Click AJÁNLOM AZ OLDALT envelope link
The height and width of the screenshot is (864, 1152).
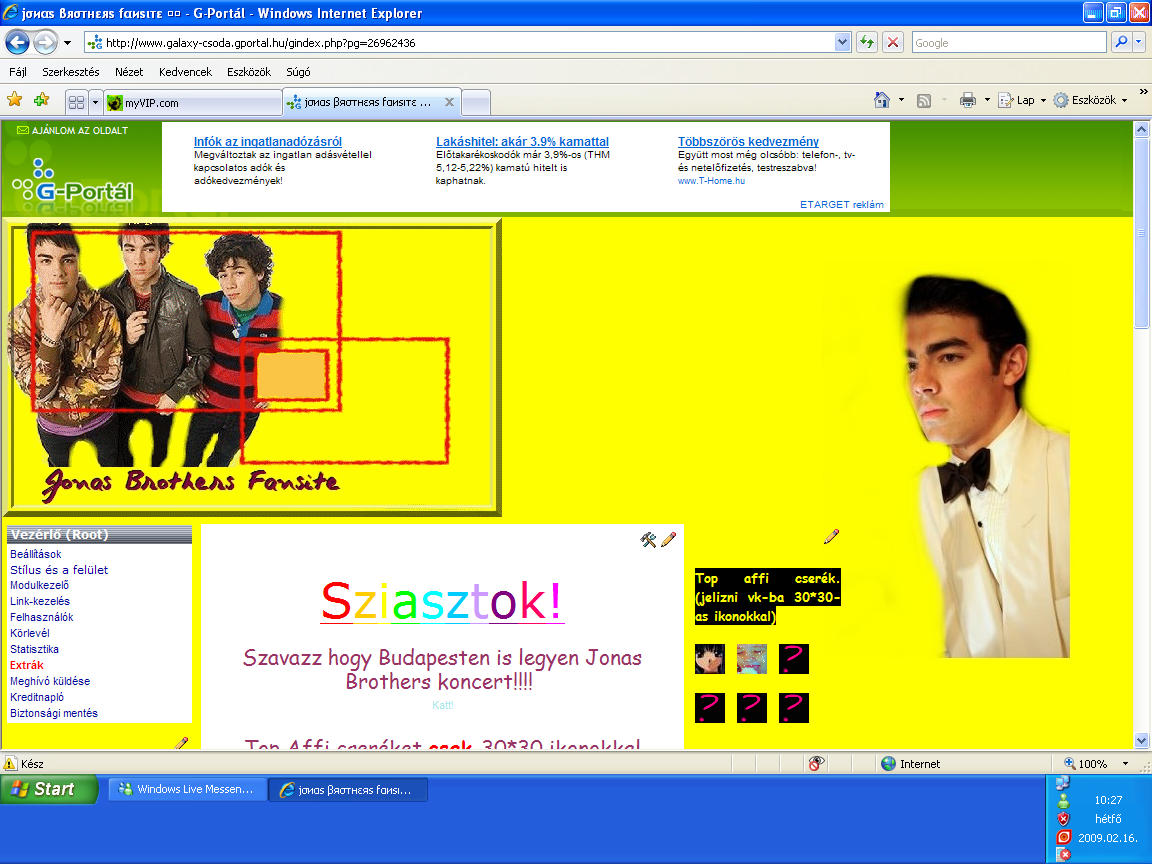point(72,130)
